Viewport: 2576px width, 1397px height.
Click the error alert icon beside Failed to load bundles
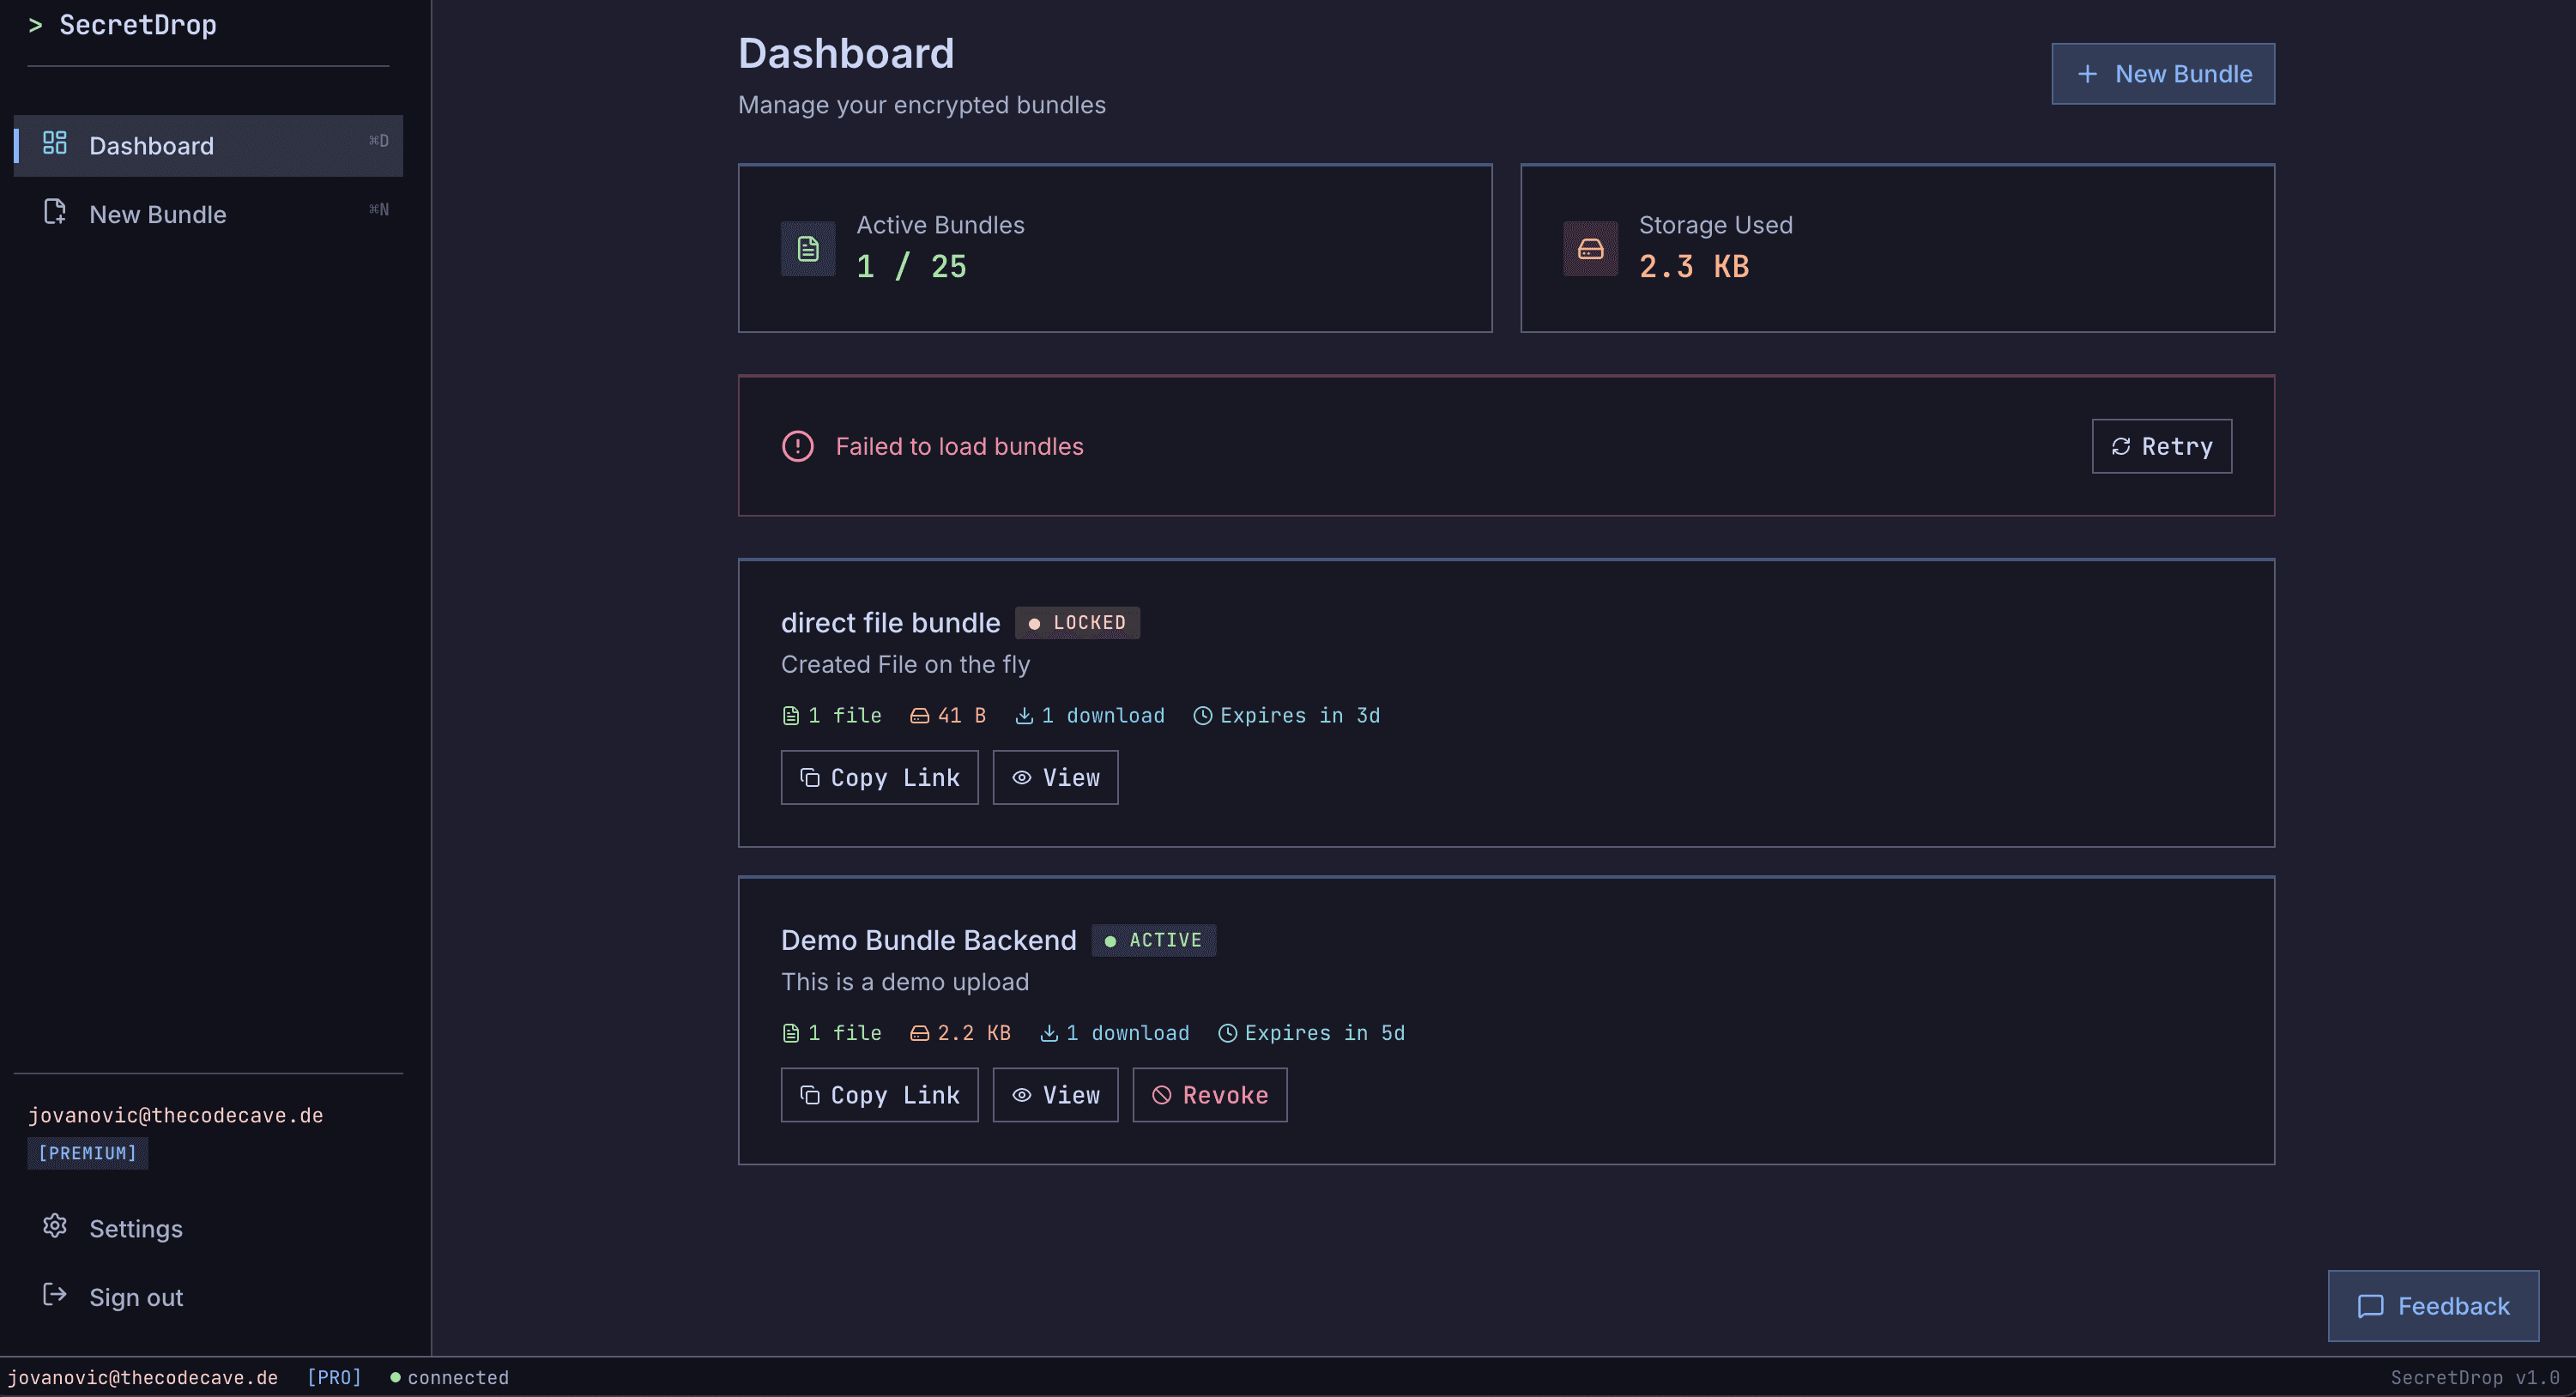tap(796, 446)
